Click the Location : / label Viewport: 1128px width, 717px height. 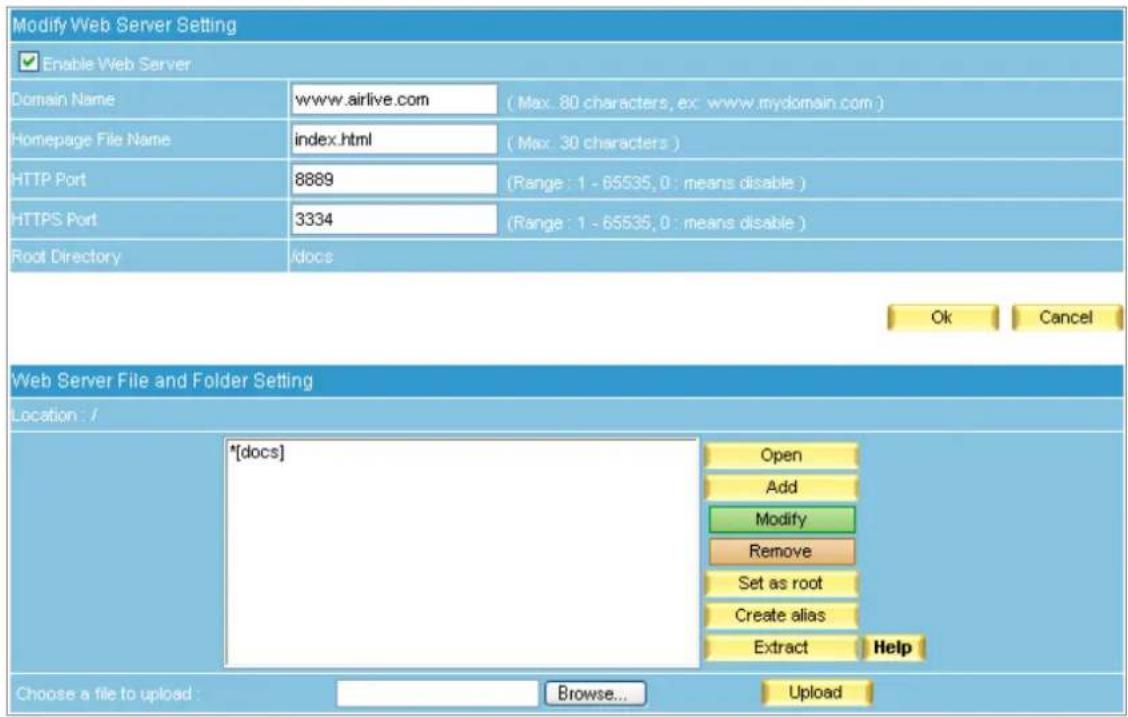pyautogui.click(x=55, y=415)
